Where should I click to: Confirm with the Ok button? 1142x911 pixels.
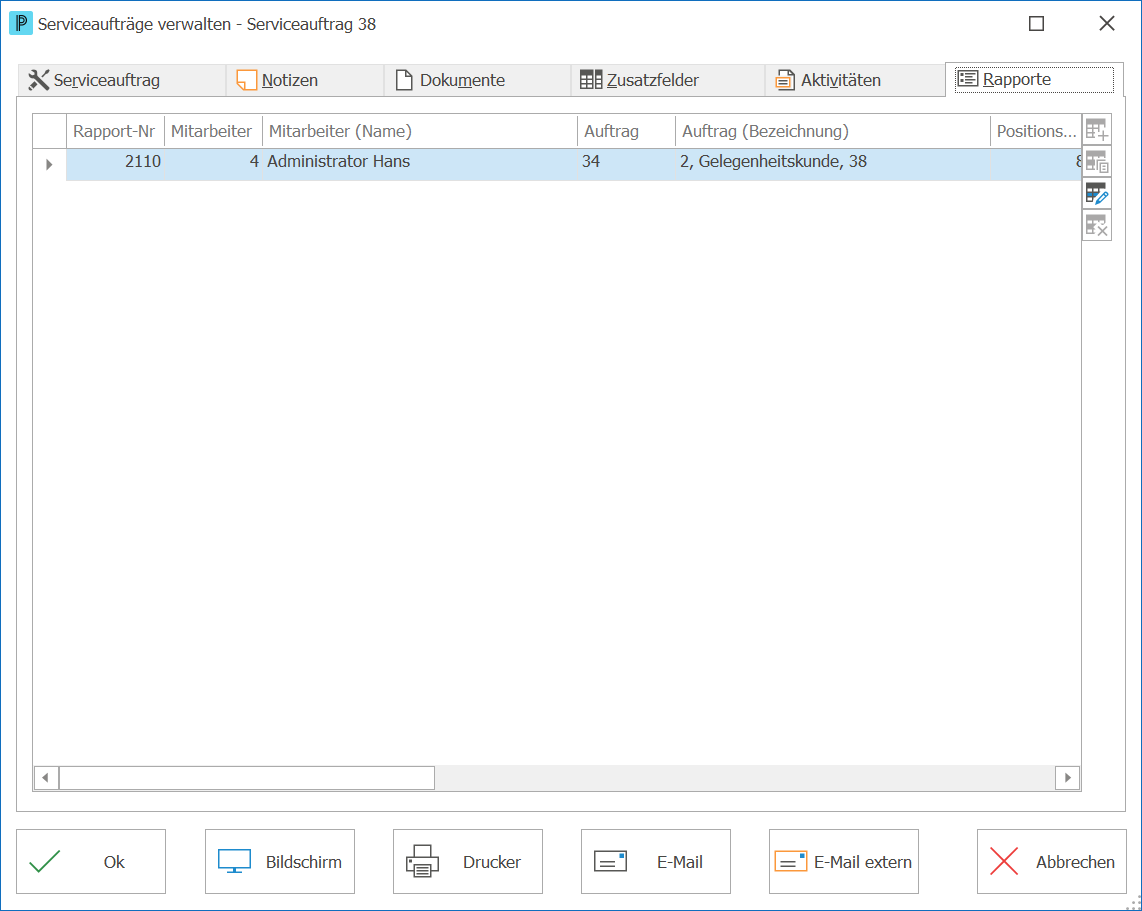[91, 861]
